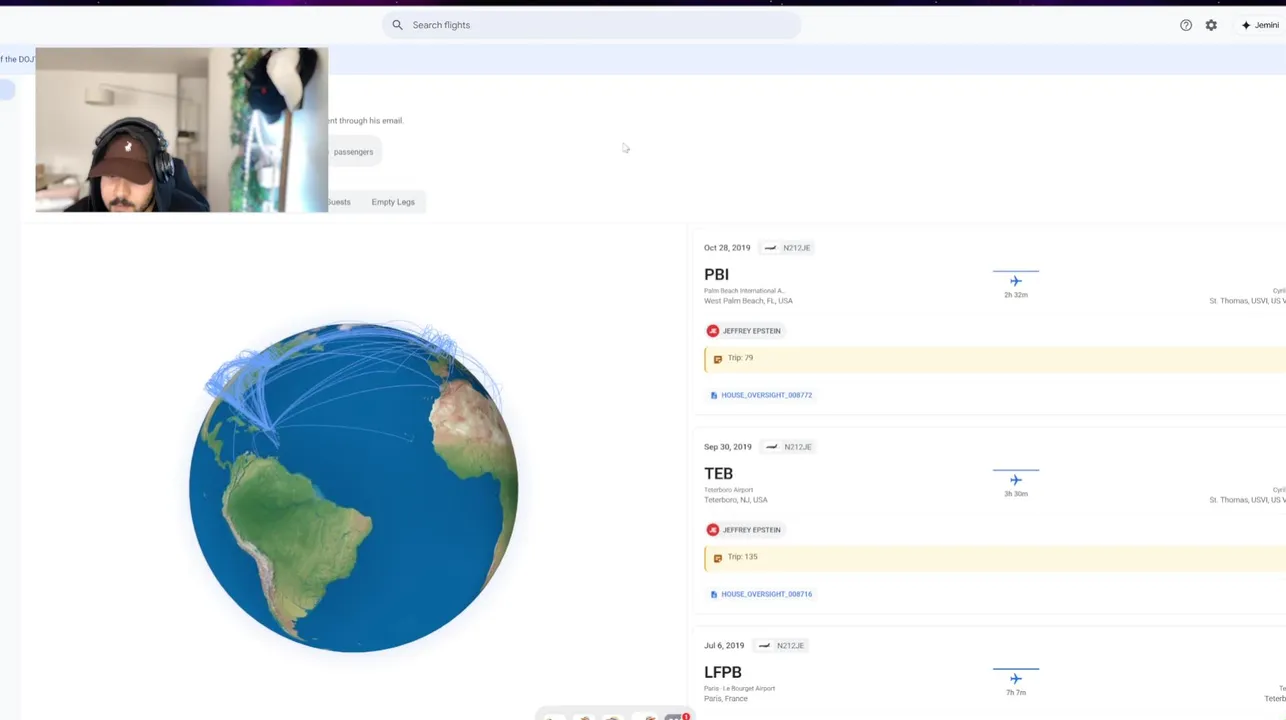Click the Paris - Le Bourget Airport label

740,689
